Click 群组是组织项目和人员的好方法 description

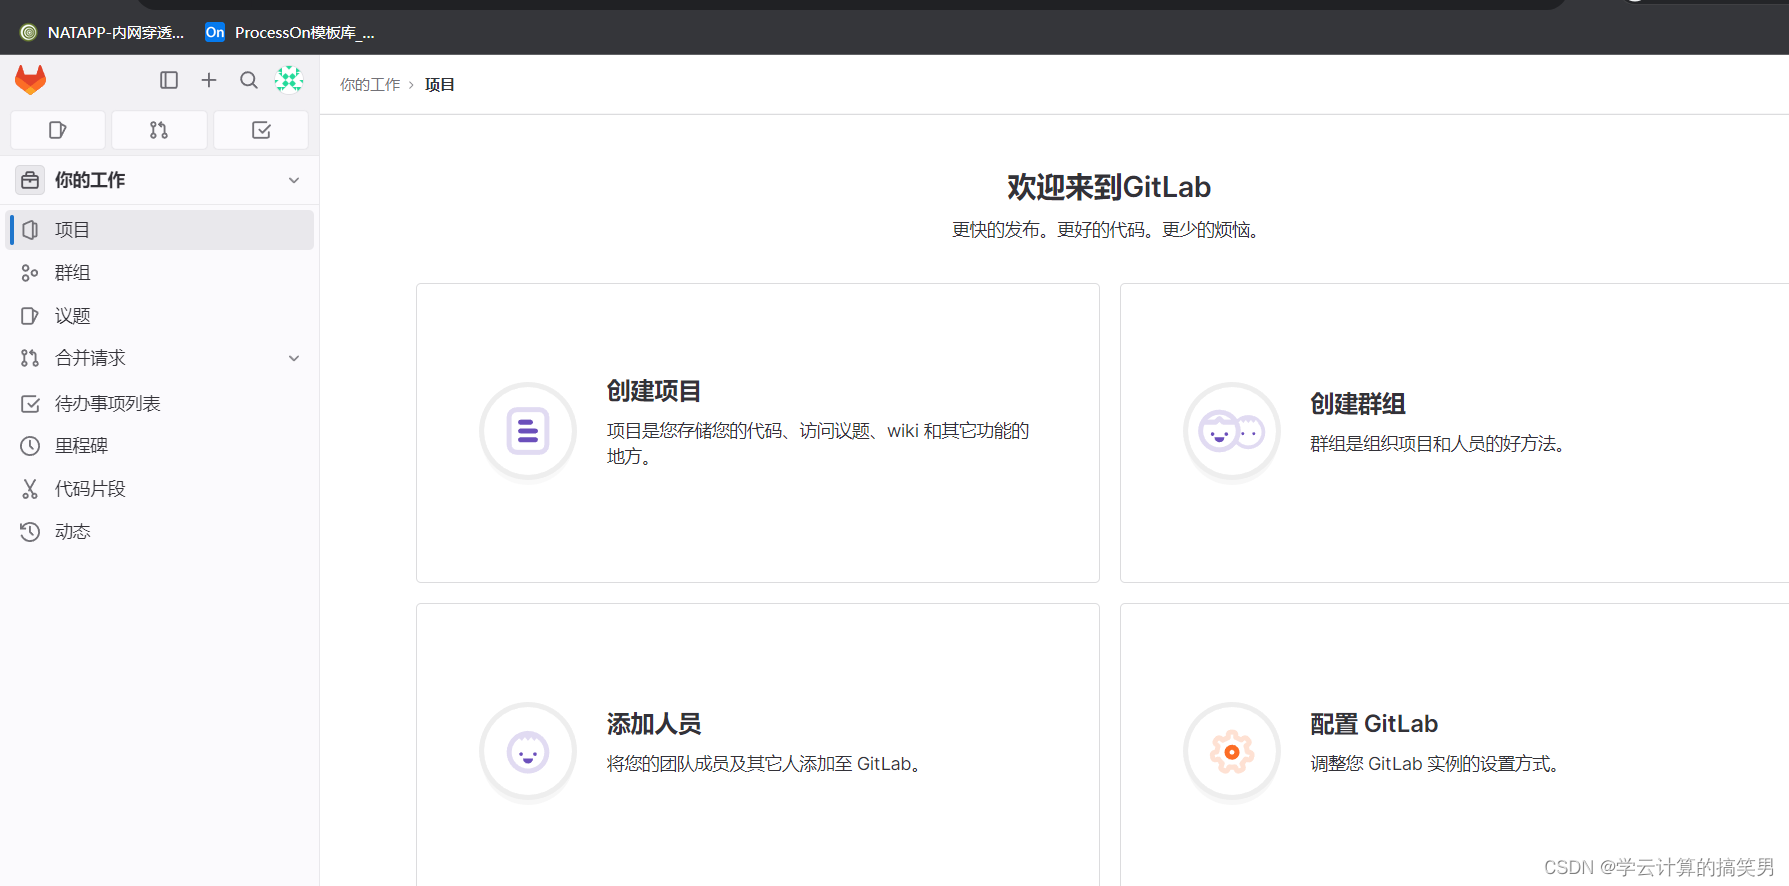pos(1437,444)
